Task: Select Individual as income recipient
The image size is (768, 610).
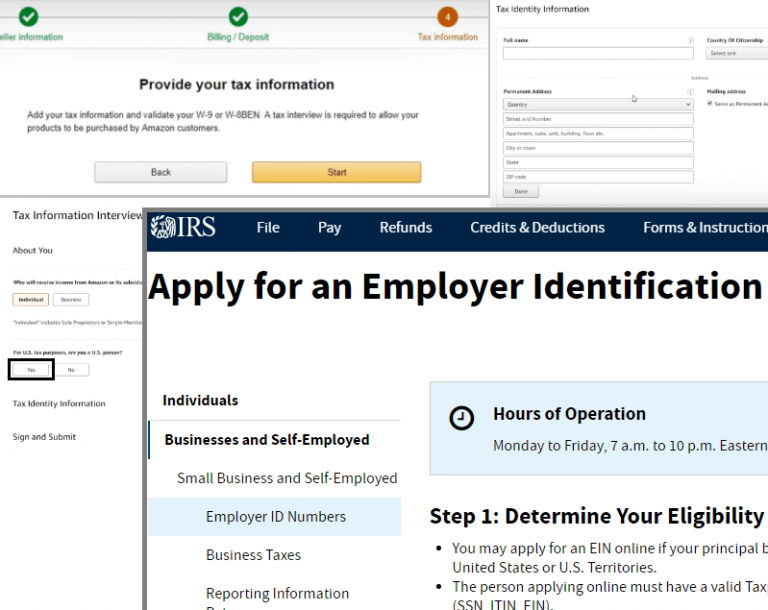Action: coord(31,300)
